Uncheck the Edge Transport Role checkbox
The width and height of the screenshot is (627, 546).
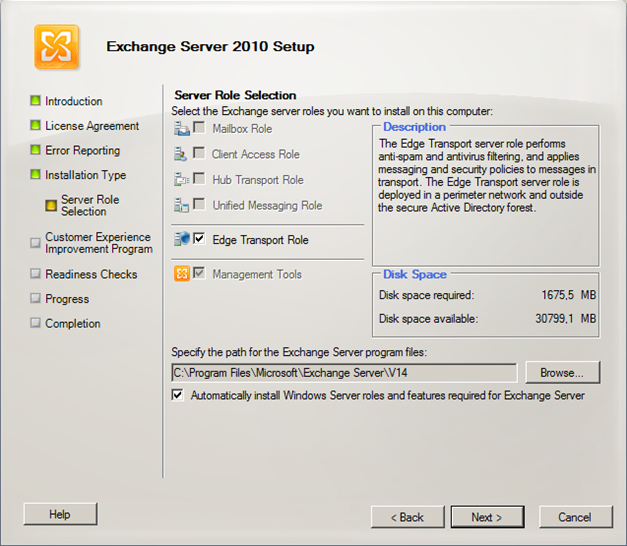click(199, 239)
